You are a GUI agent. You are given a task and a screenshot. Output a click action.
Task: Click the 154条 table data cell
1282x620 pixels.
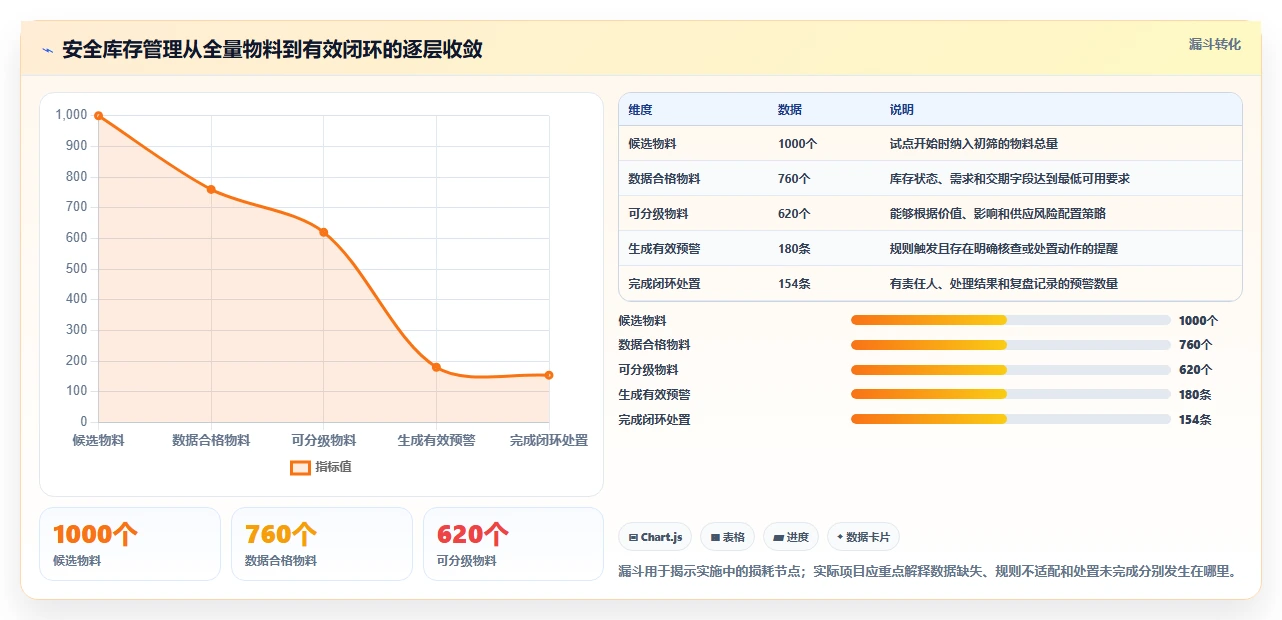tap(795, 284)
